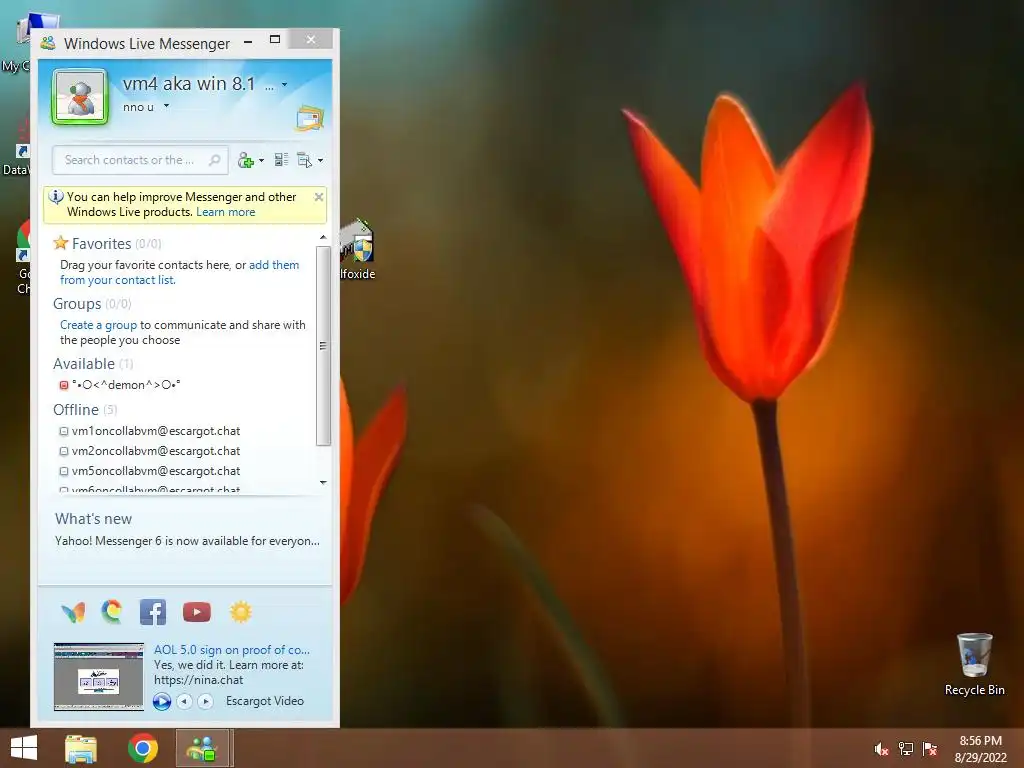Open the Recycle Bin on desktop
This screenshot has height=768, width=1024.
pyautogui.click(x=974, y=664)
